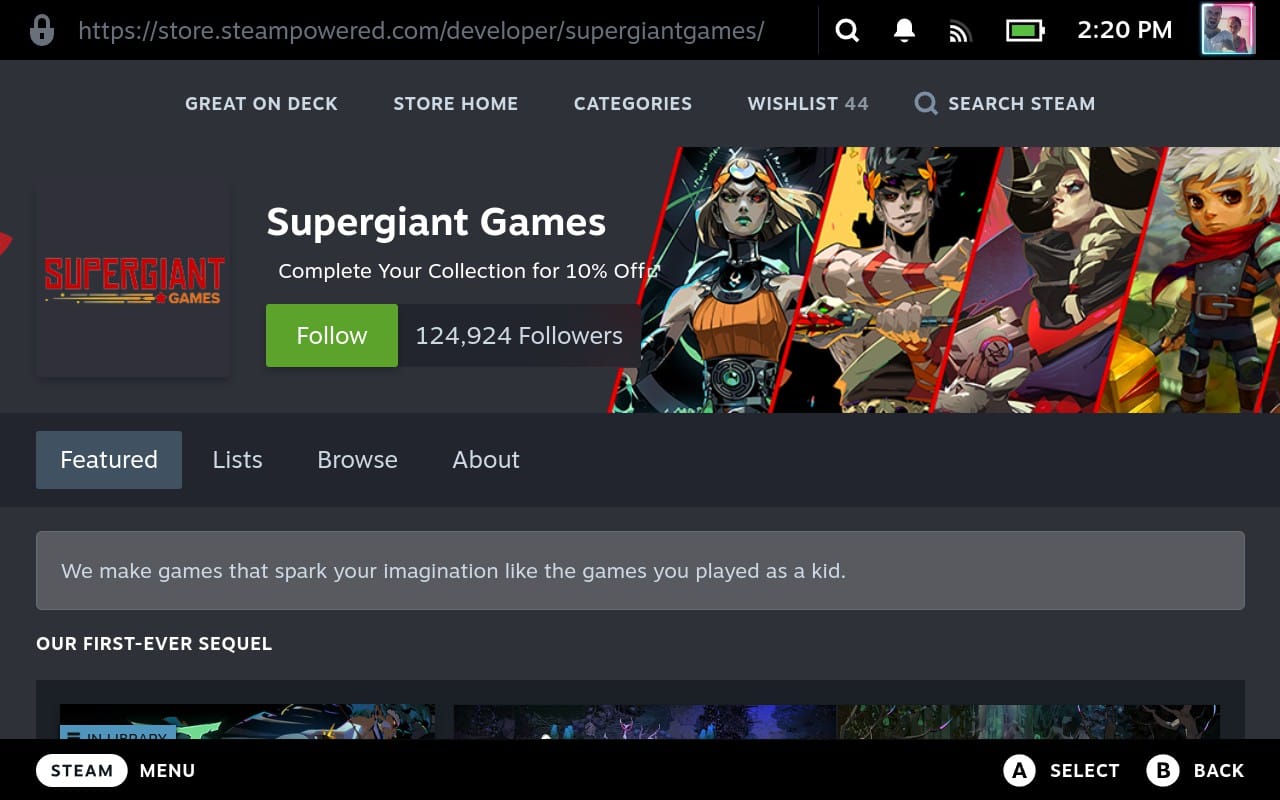Image resolution: width=1280 pixels, height=800 pixels.
Task: Check the battery status icon
Action: point(1024,31)
